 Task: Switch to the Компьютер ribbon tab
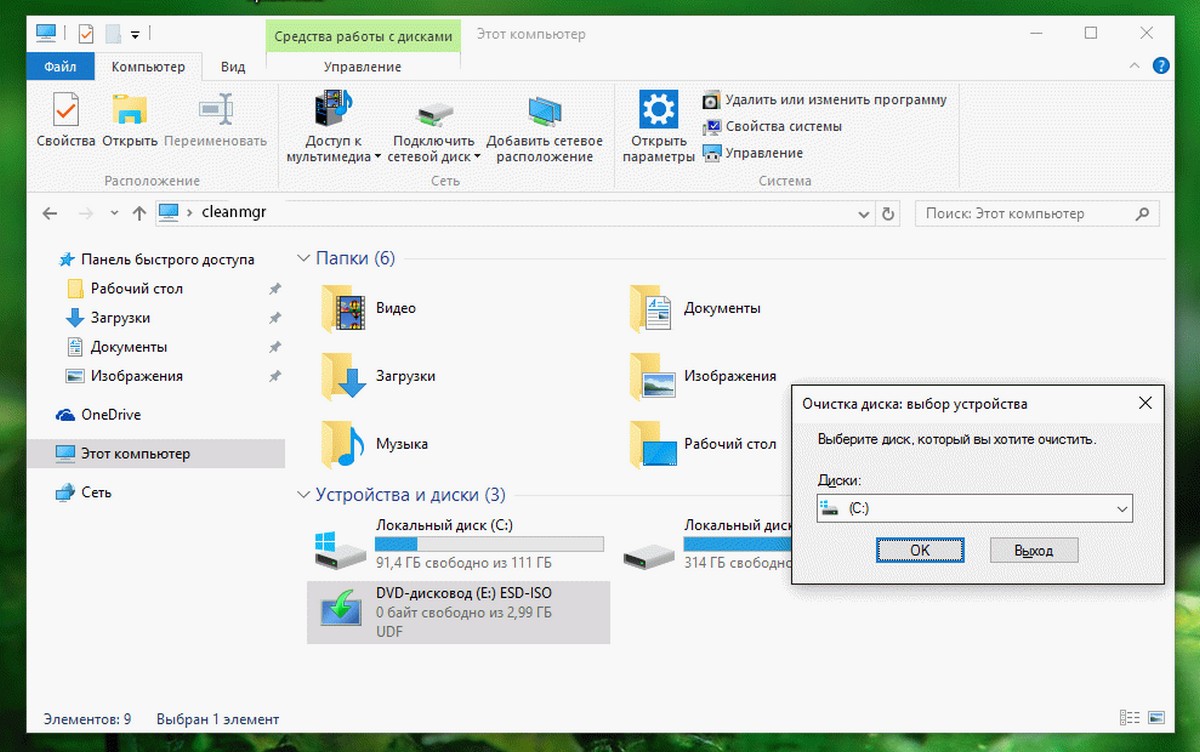[148, 67]
